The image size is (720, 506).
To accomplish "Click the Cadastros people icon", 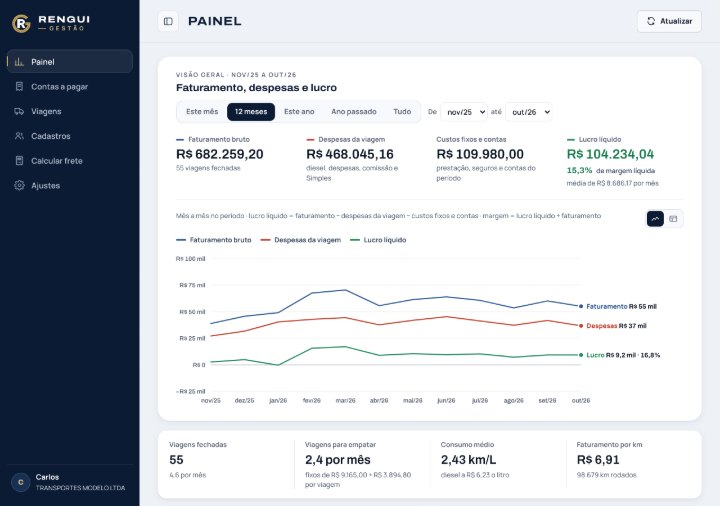I will pyautogui.click(x=19, y=136).
